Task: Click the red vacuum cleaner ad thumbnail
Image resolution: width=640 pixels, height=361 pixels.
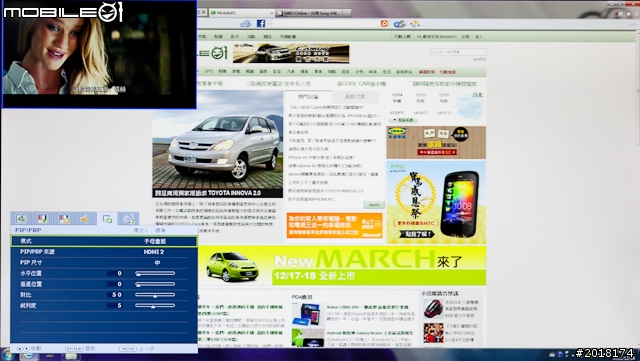Action: 433,309
